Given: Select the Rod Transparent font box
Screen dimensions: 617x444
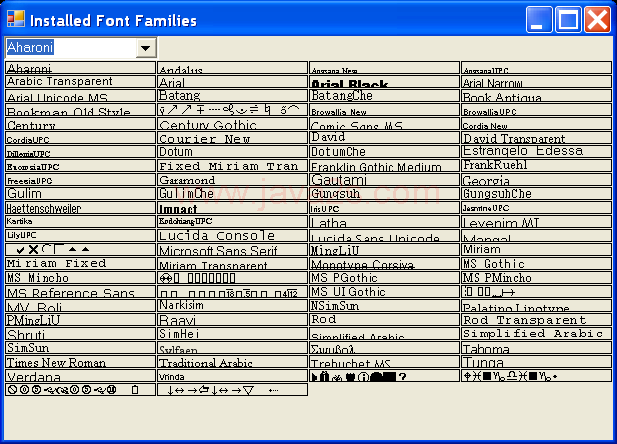Looking at the screenshot, I should click(x=537, y=320).
